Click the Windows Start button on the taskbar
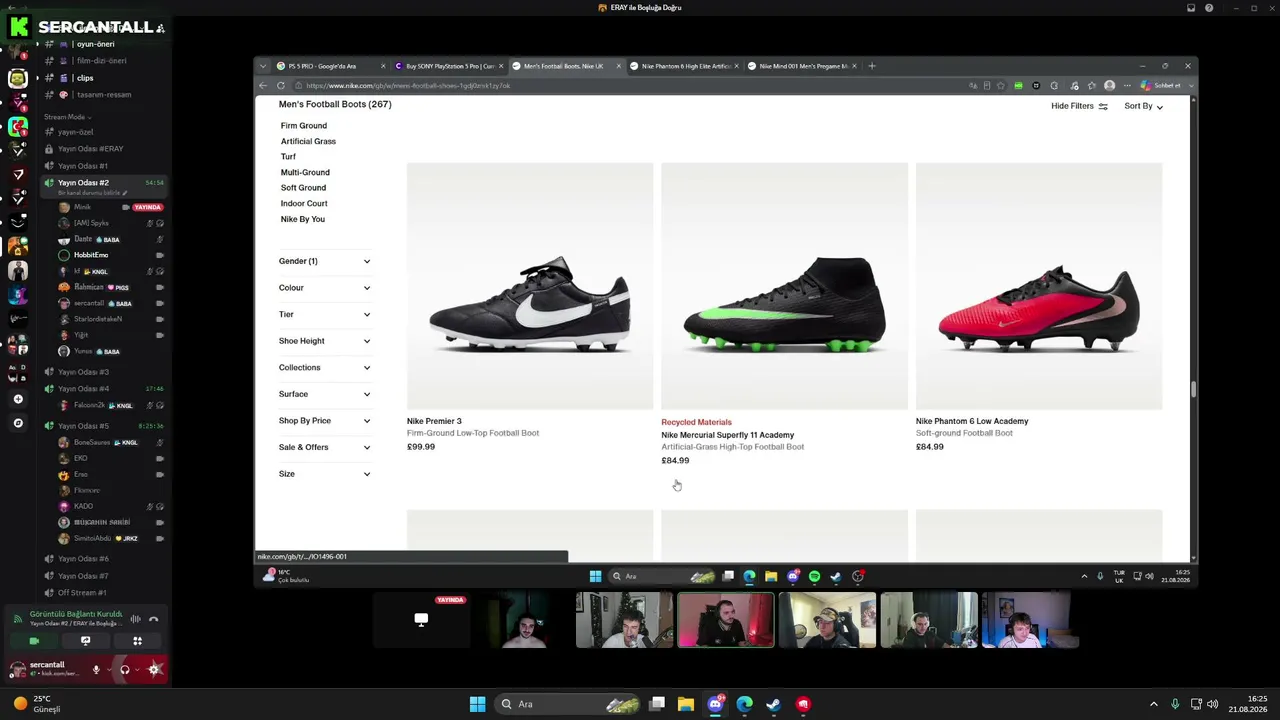1280x720 pixels. point(477,704)
